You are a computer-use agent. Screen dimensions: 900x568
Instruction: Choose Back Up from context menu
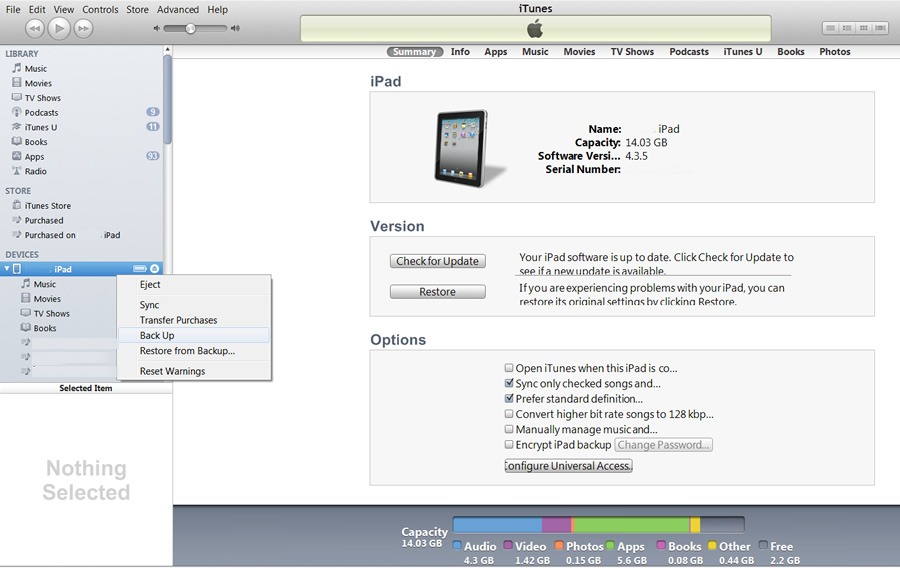[x=194, y=336]
